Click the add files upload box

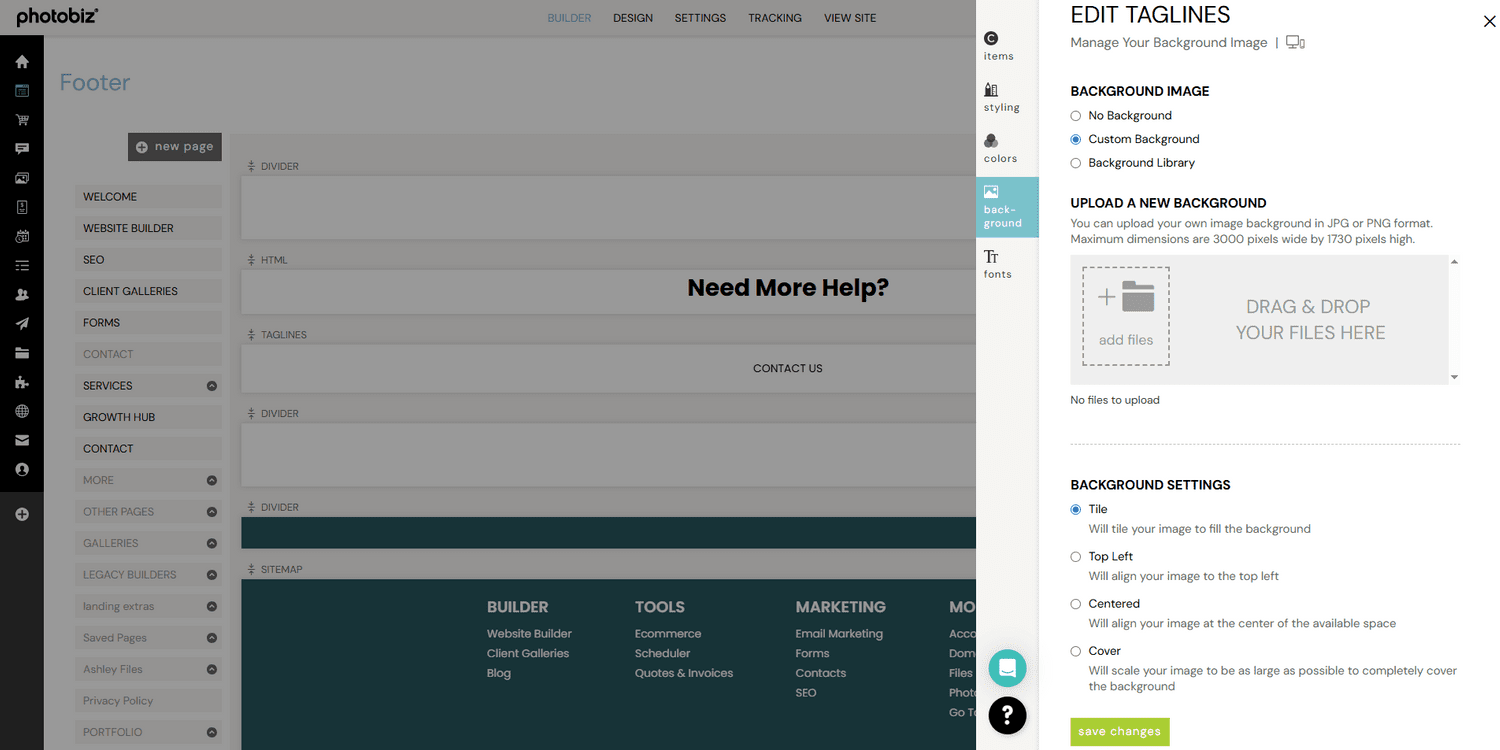click(x=1126, y=316)
